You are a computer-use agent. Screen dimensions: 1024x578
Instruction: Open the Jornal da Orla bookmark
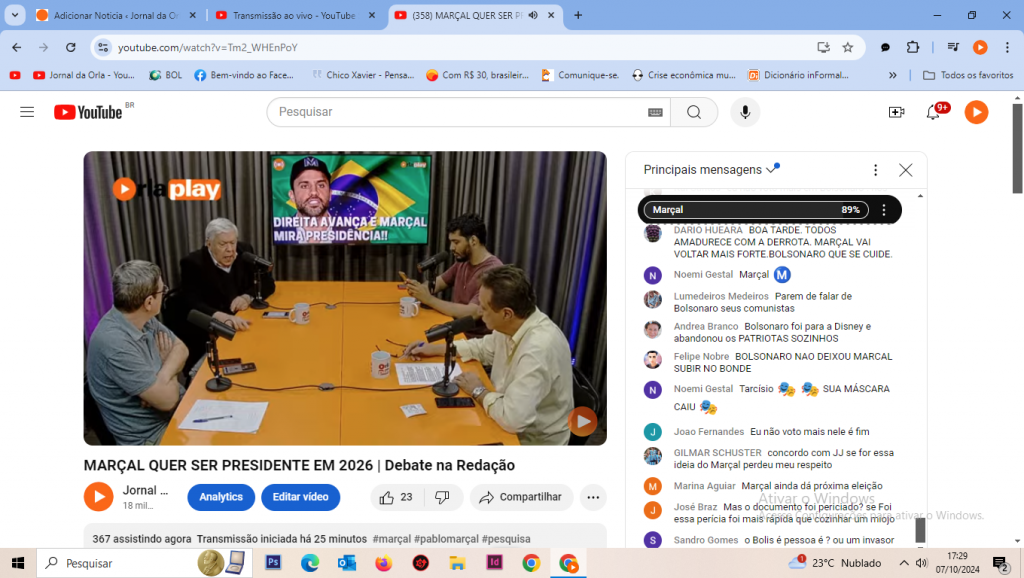[84, 75]
